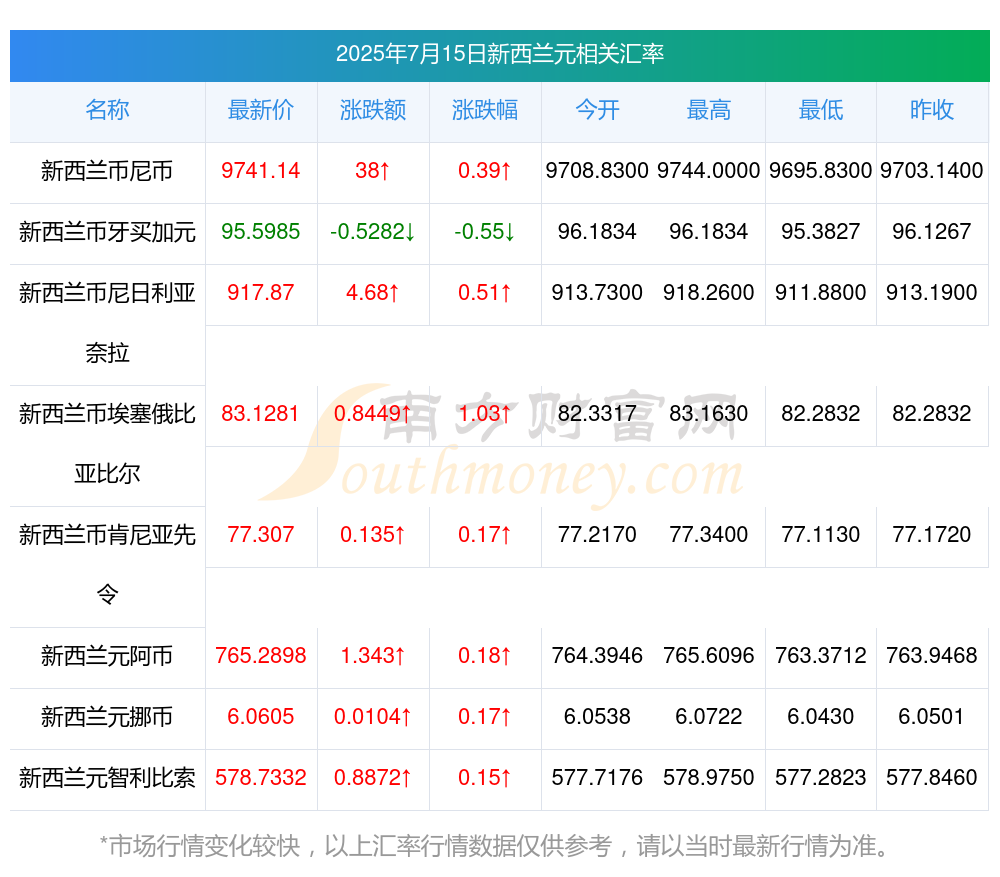
Task: Click previous close 763.9468
Action: [x=932, y=656]
